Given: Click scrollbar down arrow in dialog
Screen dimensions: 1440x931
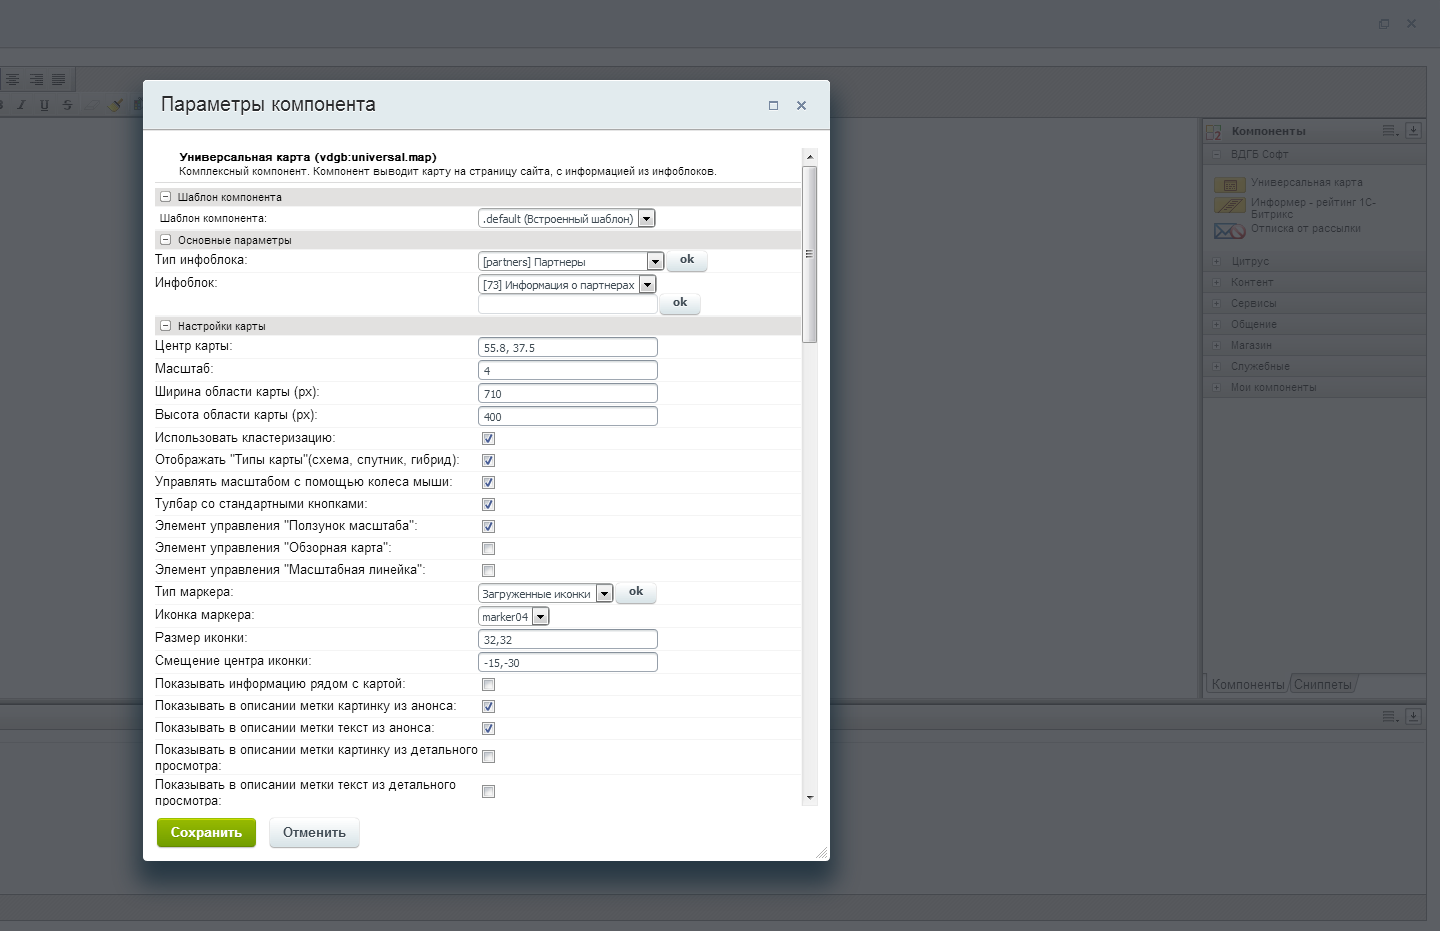Looking at the screenshot, I should pos(810,798).
